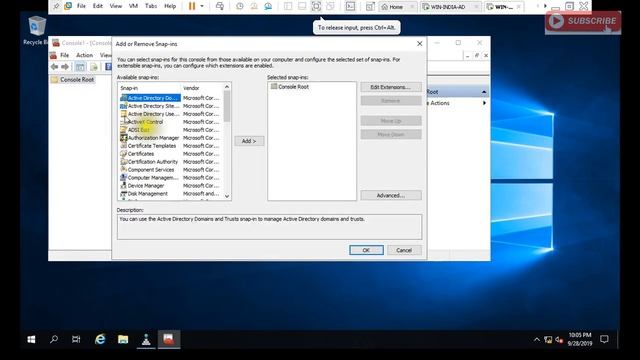Select Computer Management snap-in
This screenshot has height=360, width=640.
pyautogui.click(x=171, y=178)
